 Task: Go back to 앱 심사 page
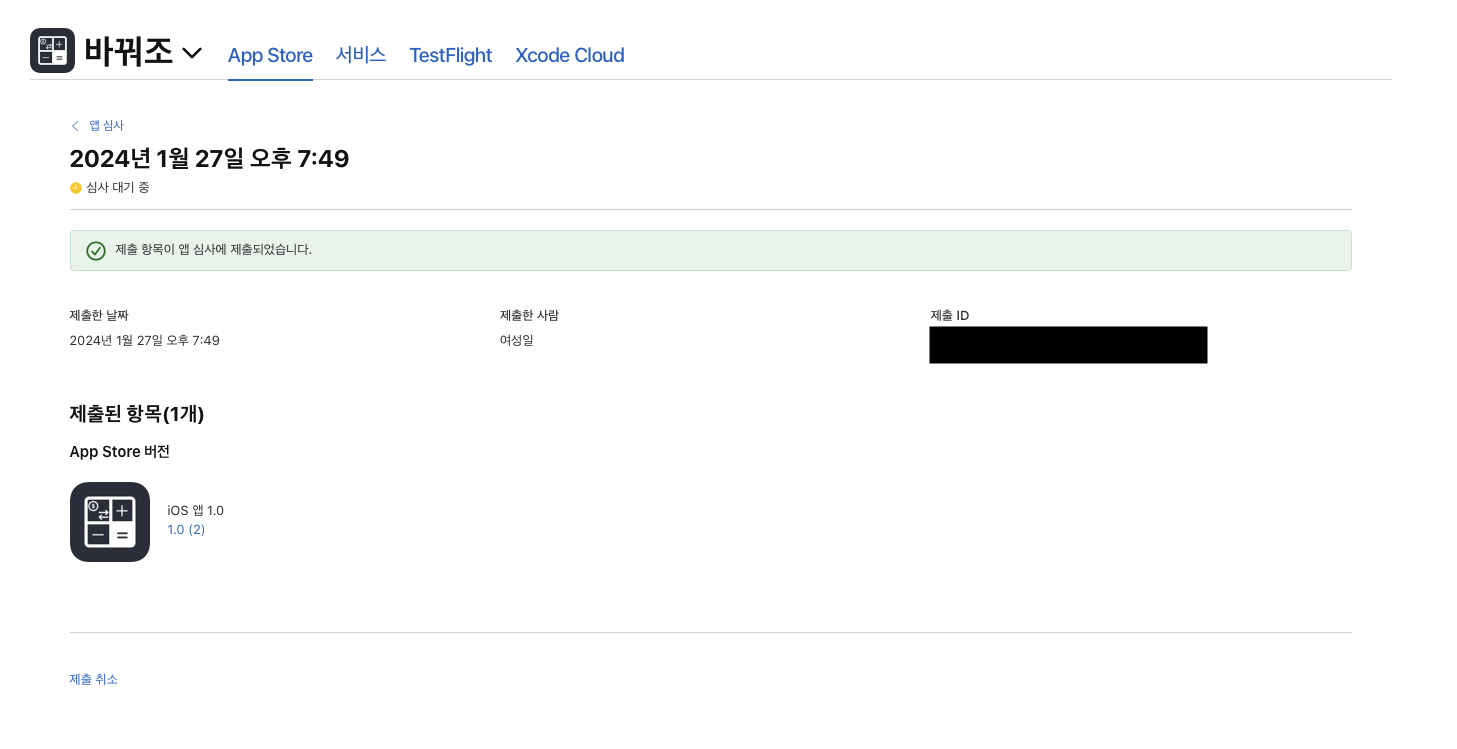pos(97,125)
